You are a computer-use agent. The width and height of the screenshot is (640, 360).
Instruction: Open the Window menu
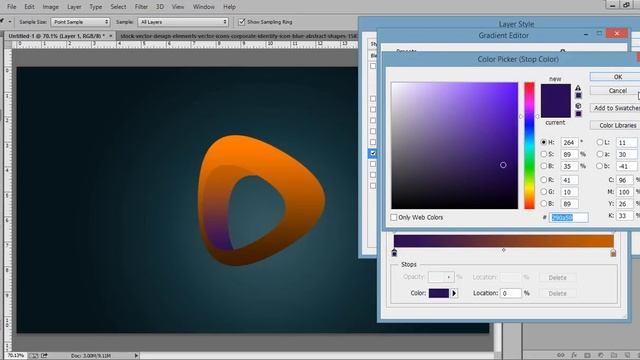[203, 7]
